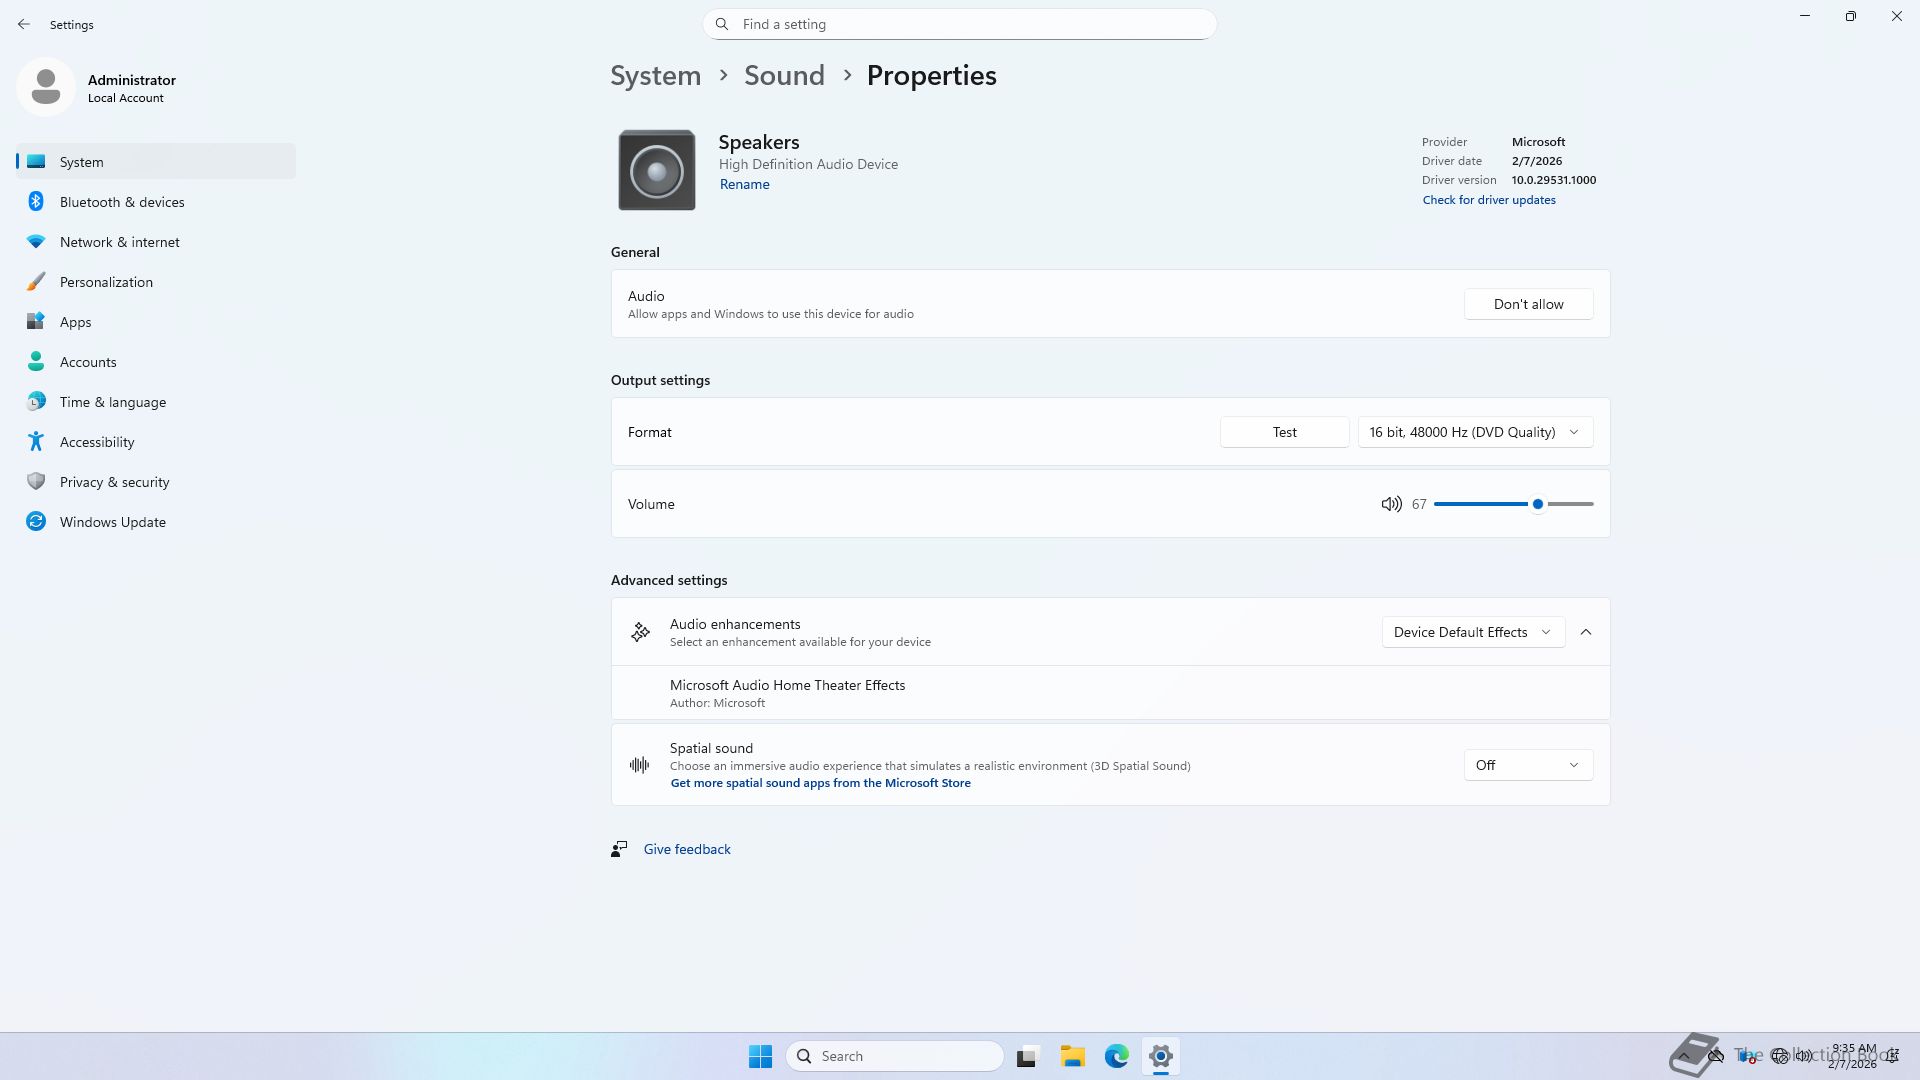Screen dimensions: 1920x1080
Task: Click the back arrow in Settings
Action: click(x=24, y=24)
